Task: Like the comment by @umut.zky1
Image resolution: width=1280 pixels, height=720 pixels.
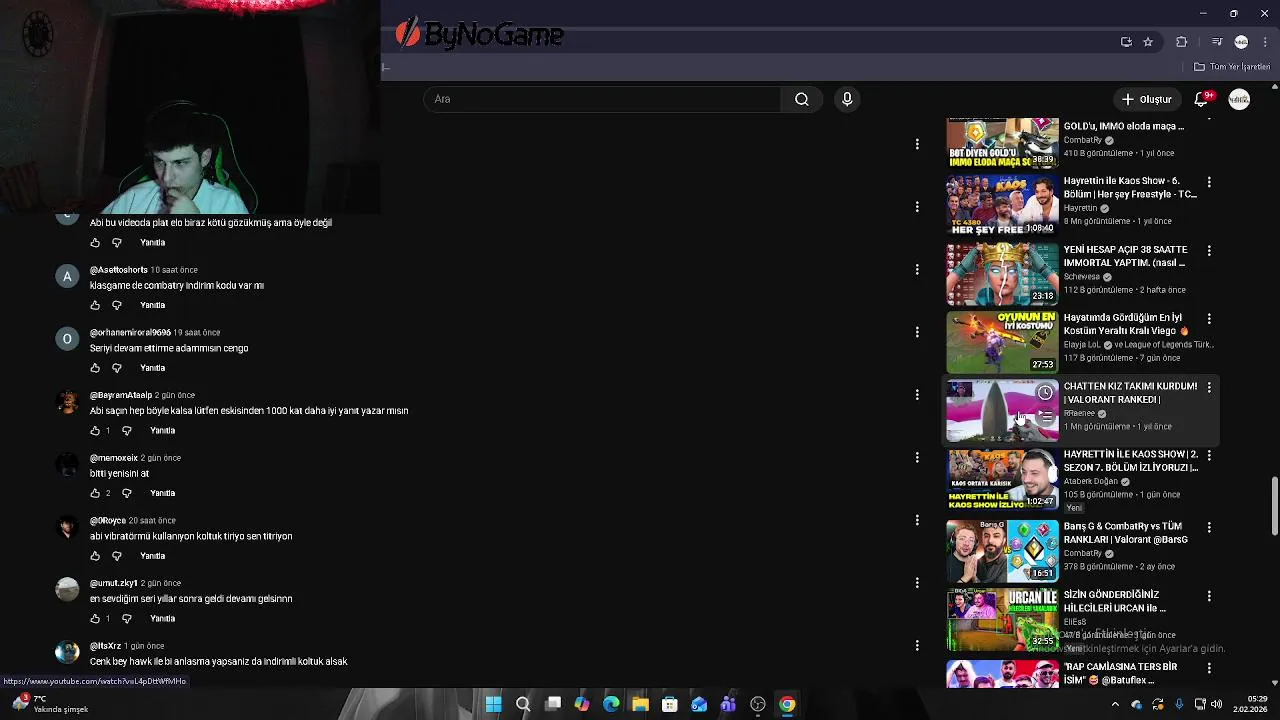Action: tap(95, 618)
